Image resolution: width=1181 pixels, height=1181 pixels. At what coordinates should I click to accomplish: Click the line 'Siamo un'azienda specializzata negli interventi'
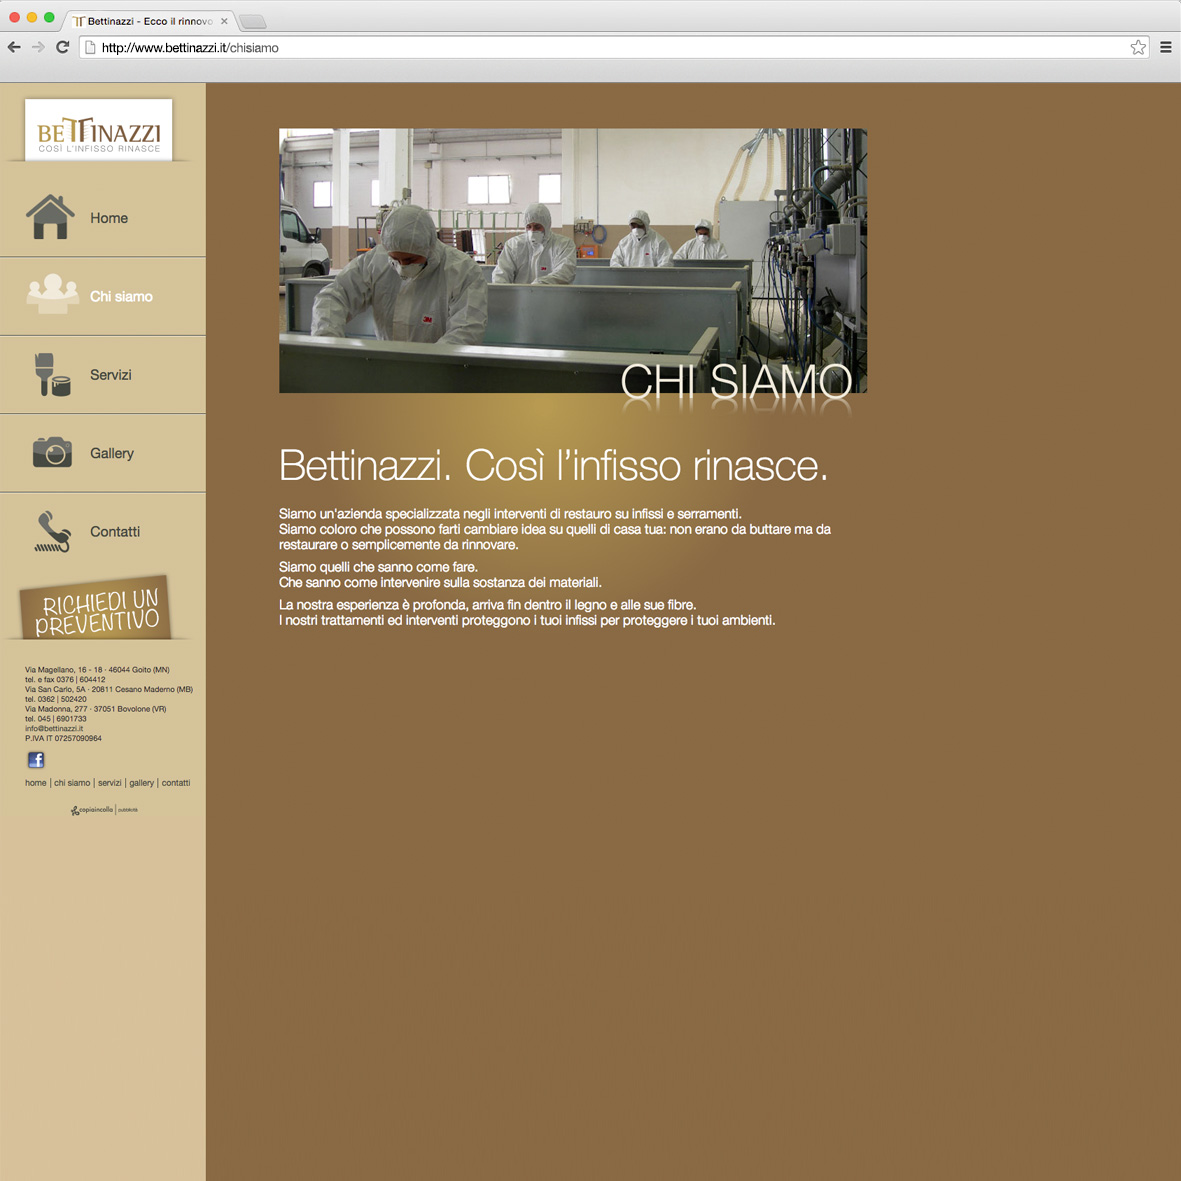[x=510, y=514]
